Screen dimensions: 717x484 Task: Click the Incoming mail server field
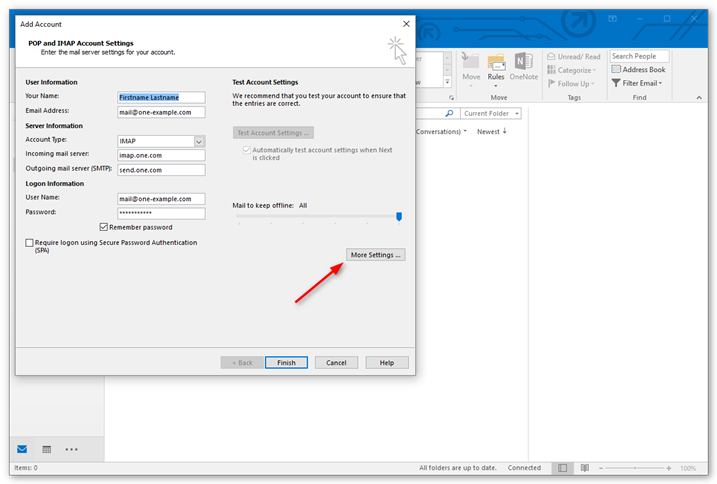pyautogui.click(x=161, y=156)
